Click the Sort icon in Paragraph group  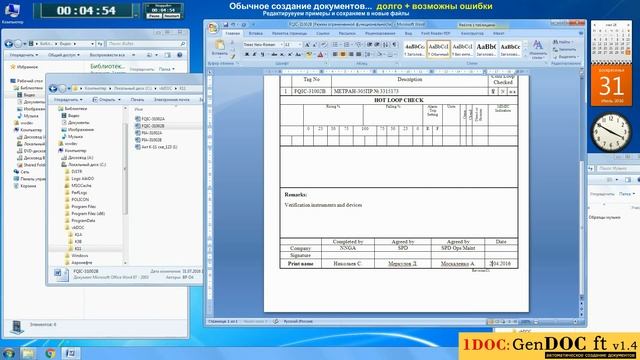coord(386,44)
